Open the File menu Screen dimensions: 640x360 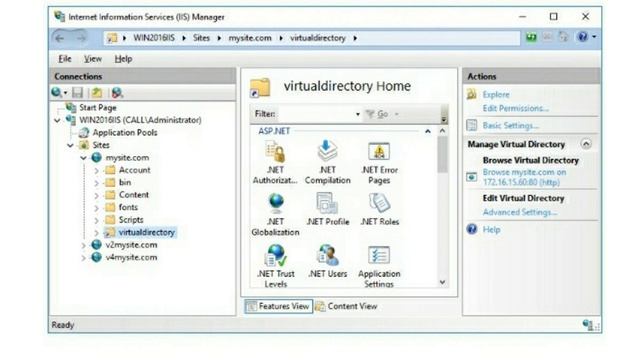click(x=64, y=59)
